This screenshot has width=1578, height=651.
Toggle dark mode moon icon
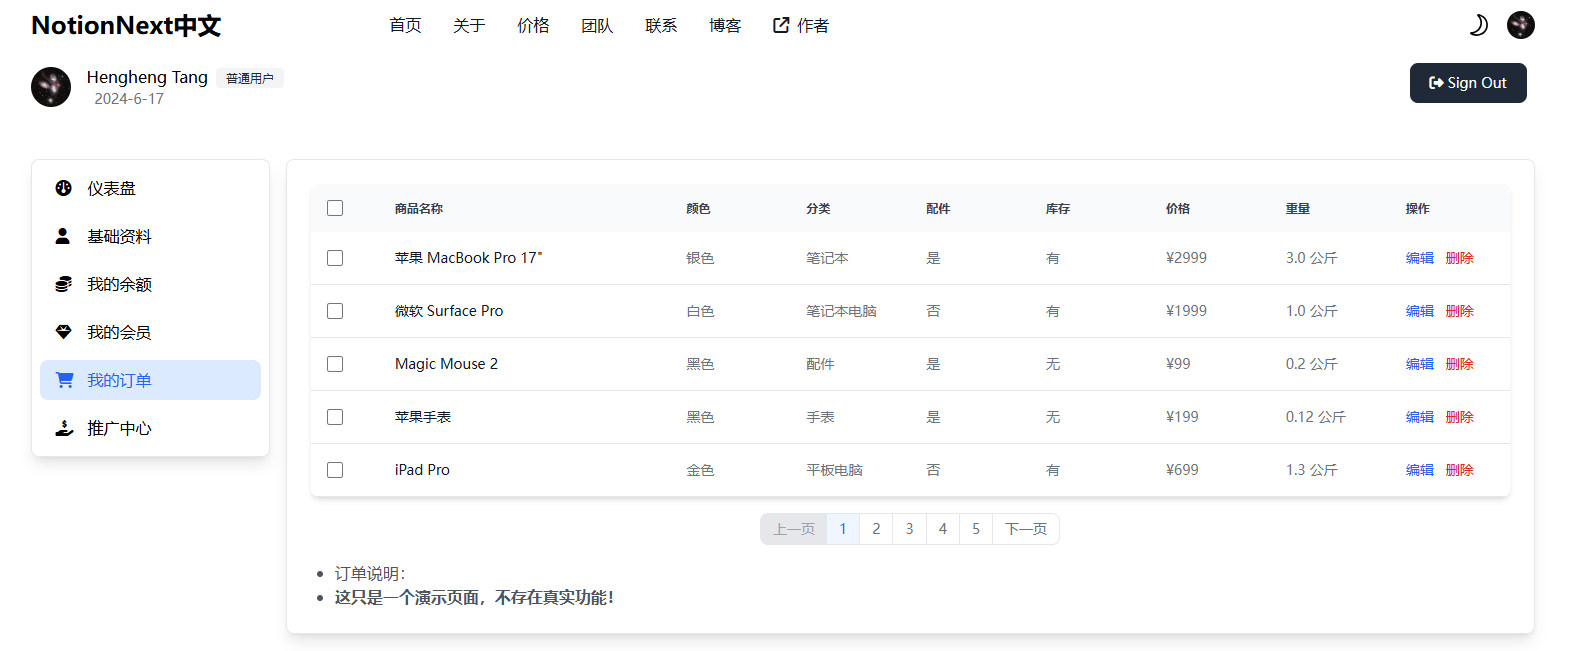point(1478,25)
